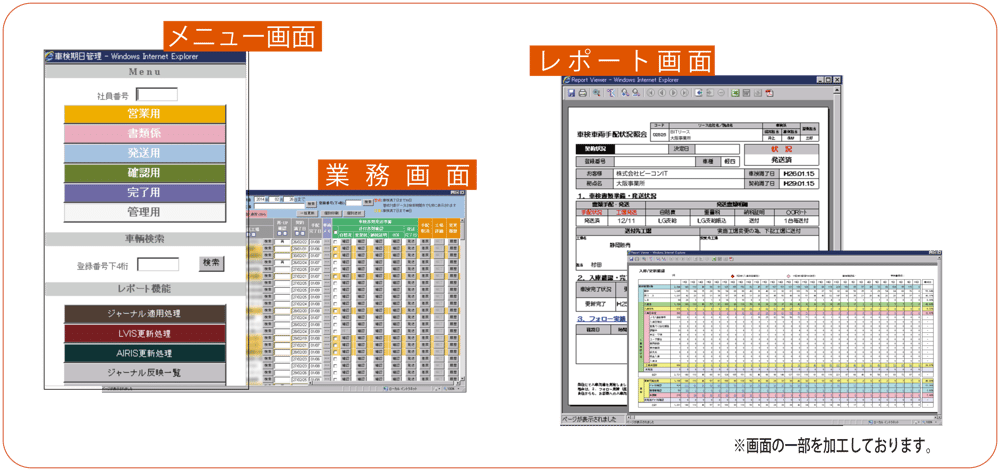Click the heading 1. 車検書類準備・発送状況
Image resolution: width=1000 pixels, height=471 pixels.
pos(616,196)
